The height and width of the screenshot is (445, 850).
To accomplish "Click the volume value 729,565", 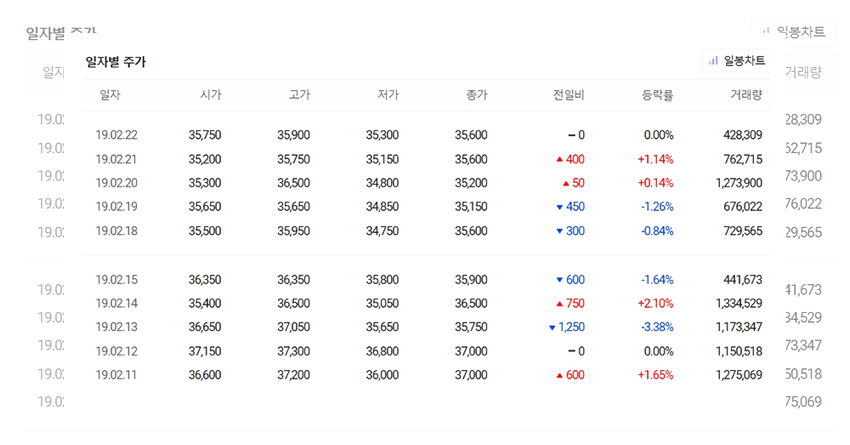I will coord(743,231).
